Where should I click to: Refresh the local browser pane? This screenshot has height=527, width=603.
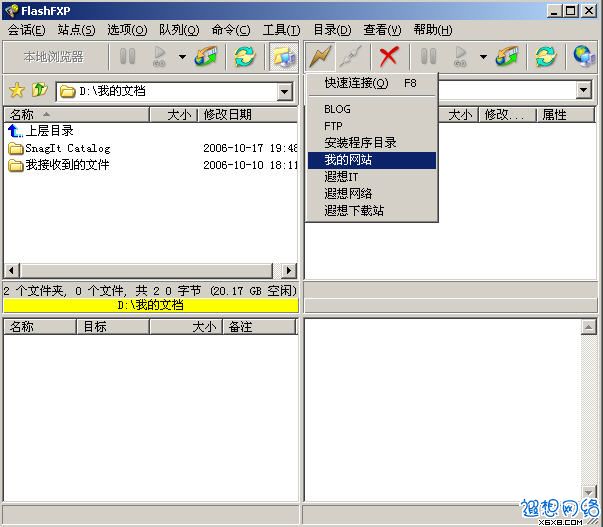coord(245,56)
